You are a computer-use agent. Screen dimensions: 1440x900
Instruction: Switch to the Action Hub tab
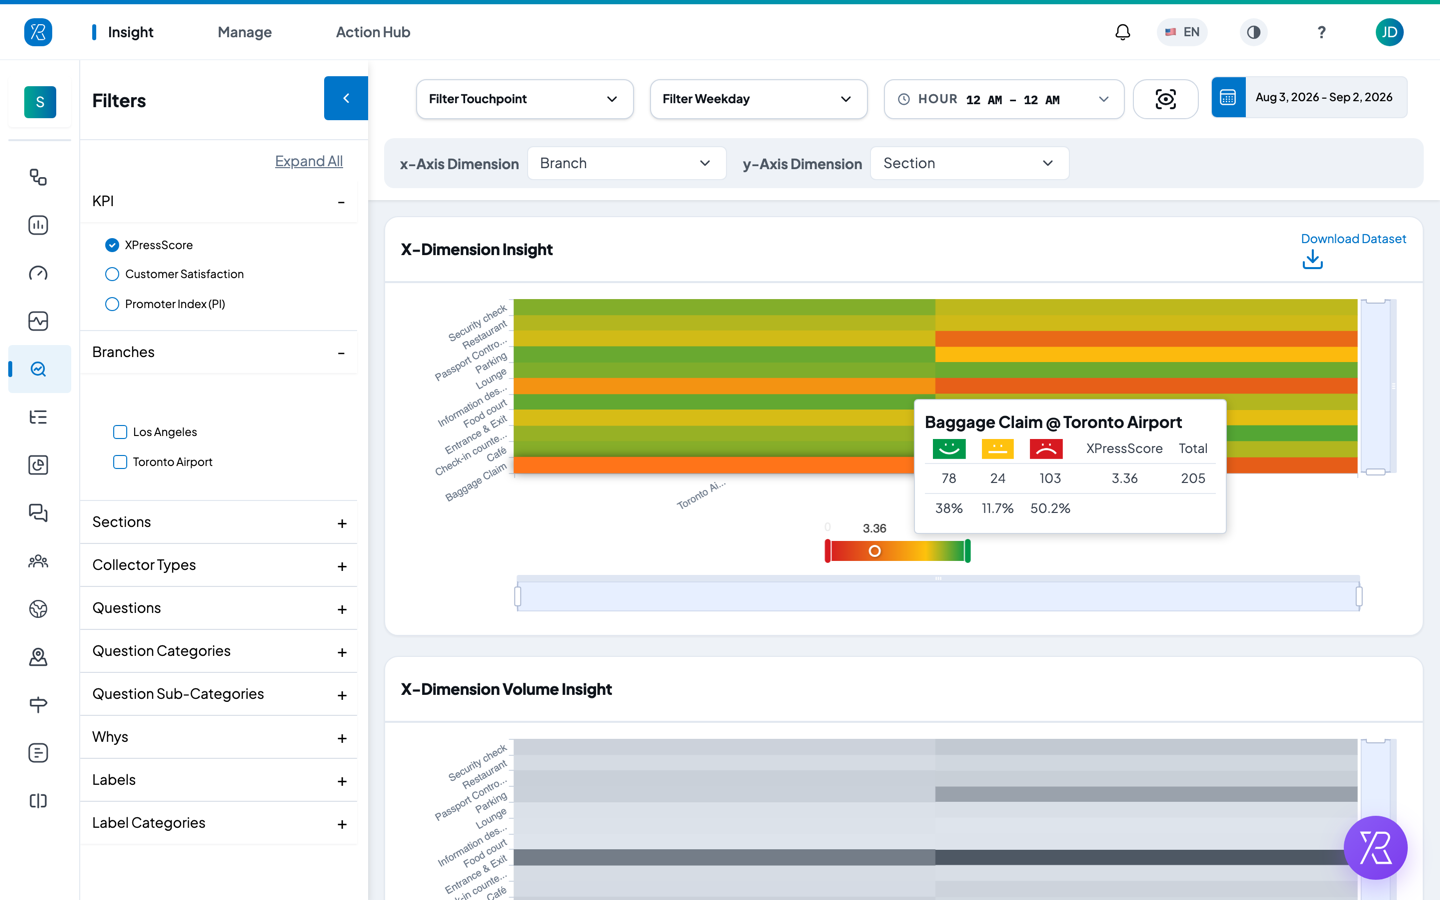(x=373, y=32)
